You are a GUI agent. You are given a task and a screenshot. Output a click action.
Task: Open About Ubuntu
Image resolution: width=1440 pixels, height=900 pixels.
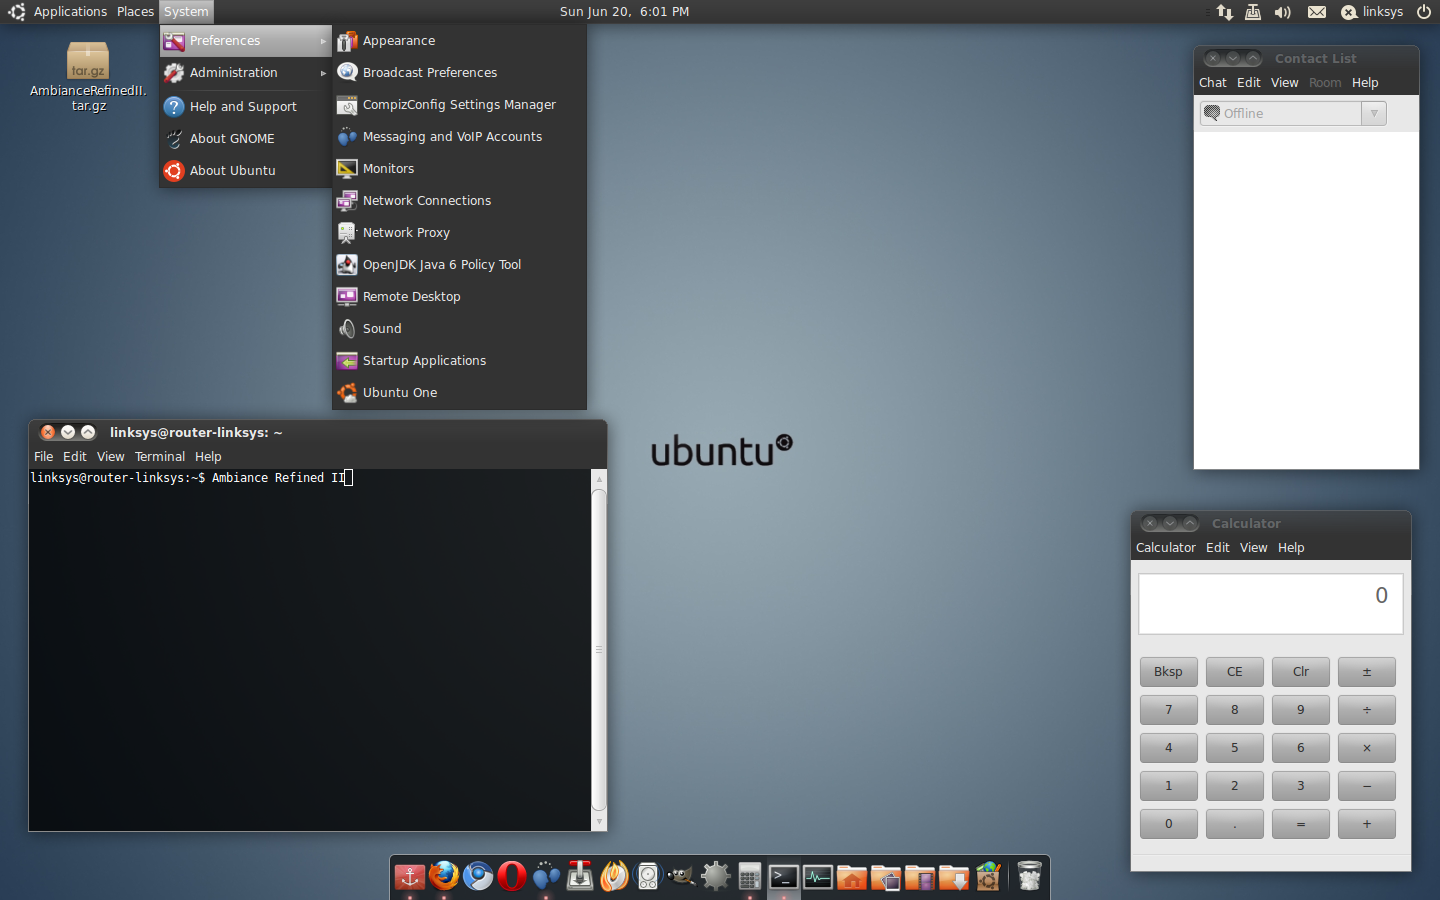pyautogui.click(x=245, y=171)
